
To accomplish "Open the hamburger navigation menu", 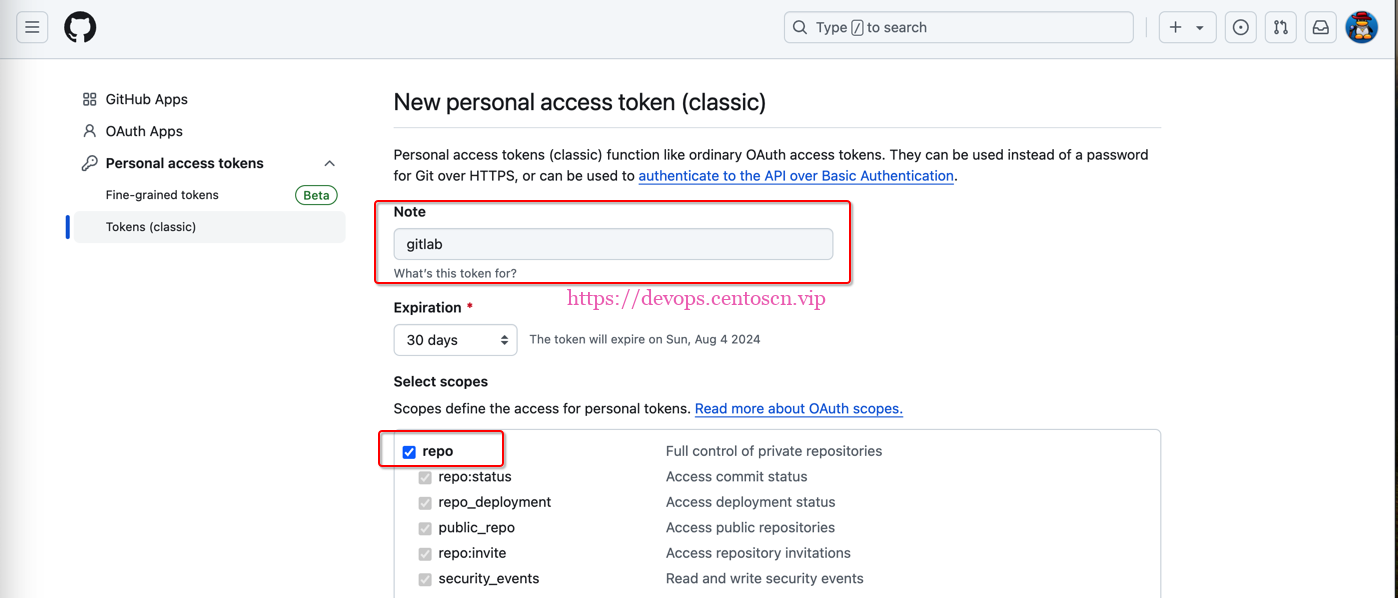I will pyautogui.click(x=32, y=28).
